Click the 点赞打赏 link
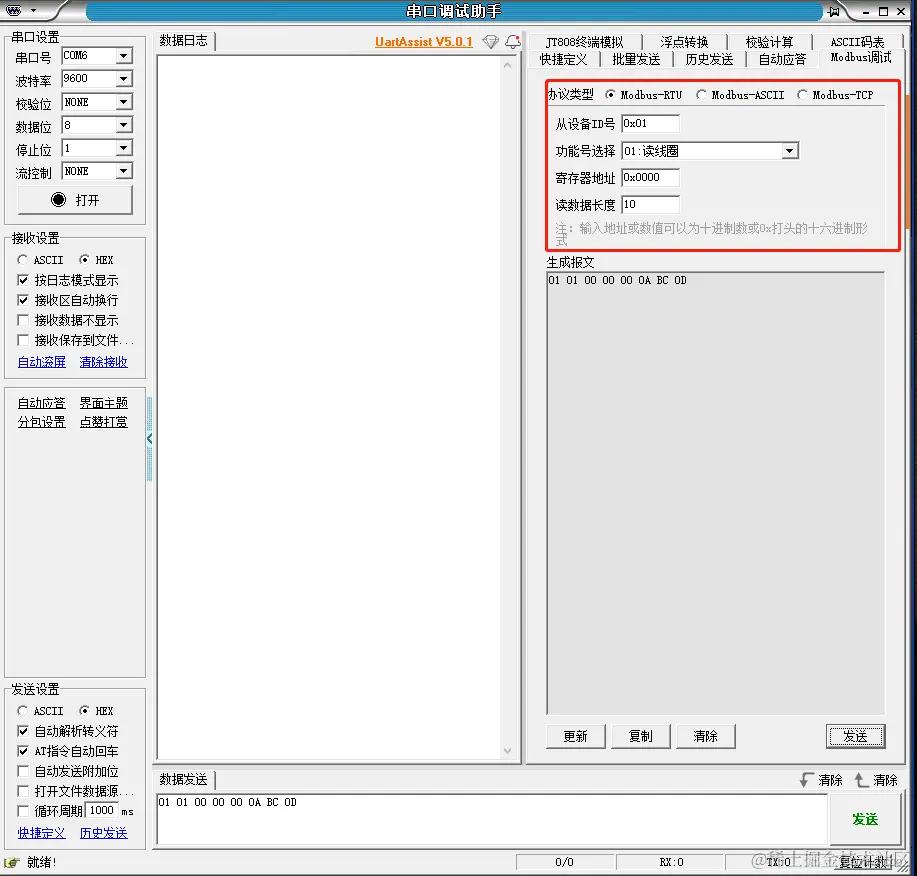The image size is (917, 876). 104,422
